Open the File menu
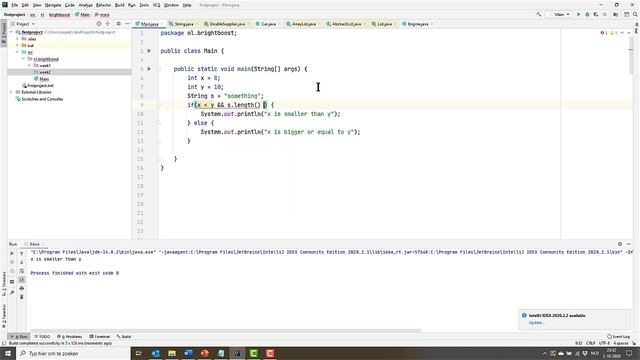The image size is (640, 360). 15,5
